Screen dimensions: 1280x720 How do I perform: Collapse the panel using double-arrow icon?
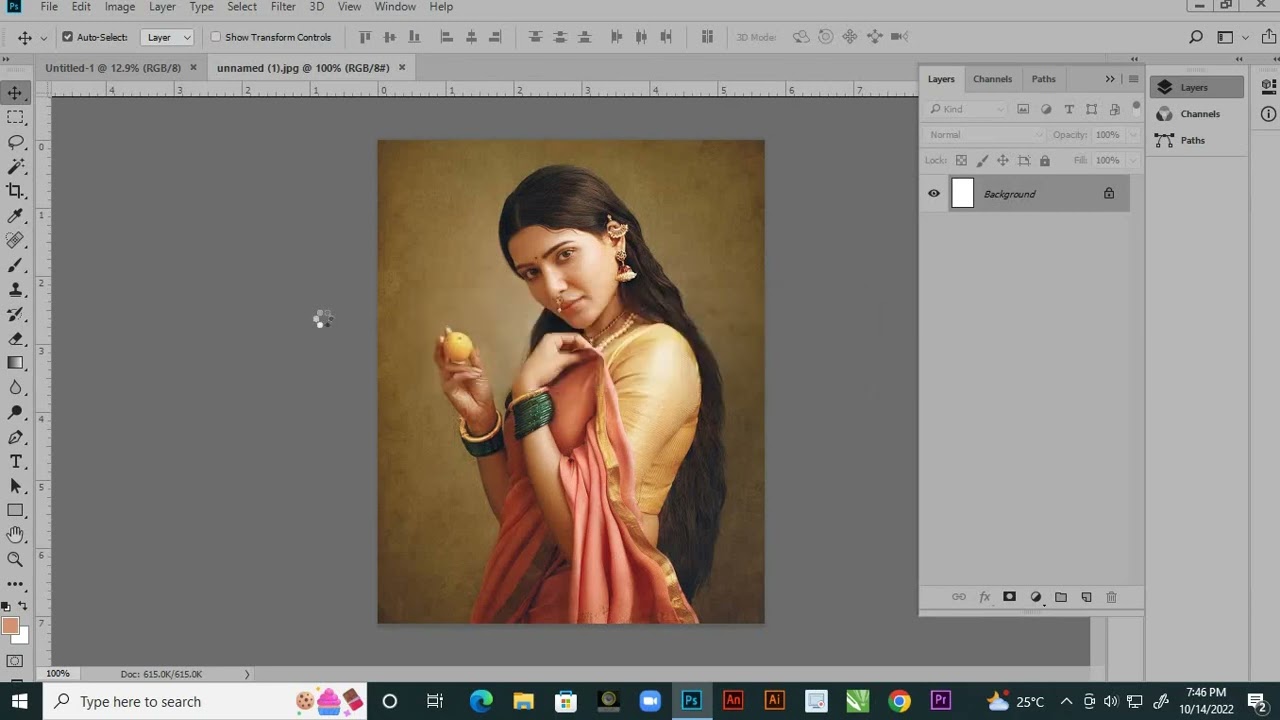click(x=1110, y=79)
